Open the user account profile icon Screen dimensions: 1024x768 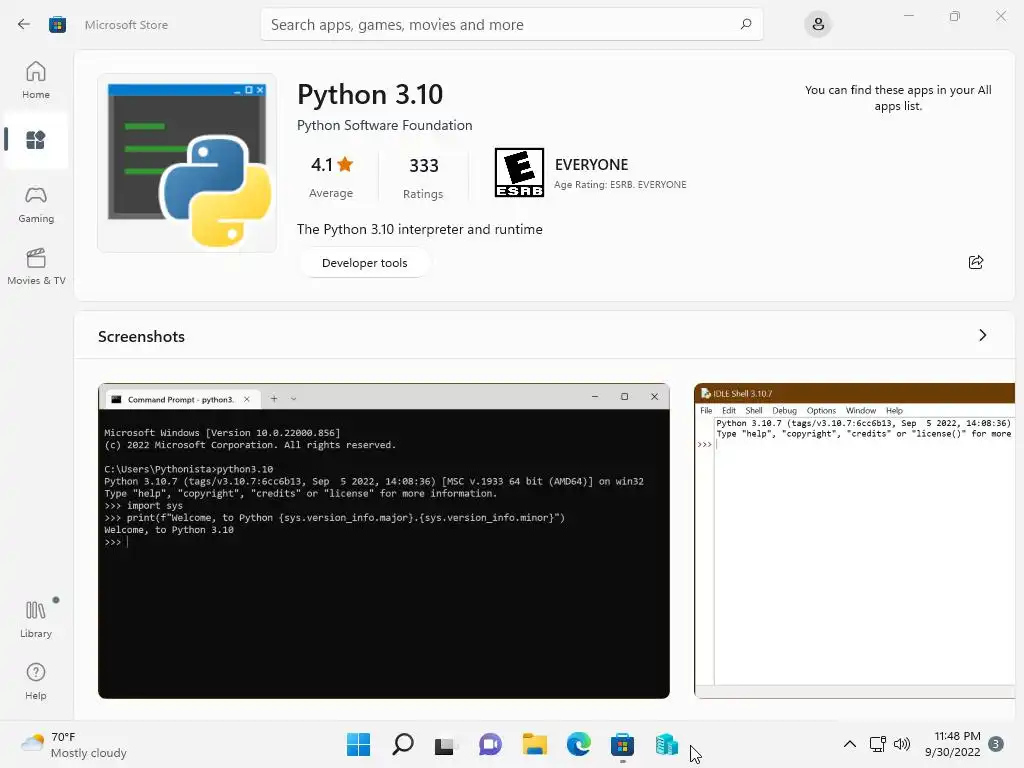[x=818, y=24]
